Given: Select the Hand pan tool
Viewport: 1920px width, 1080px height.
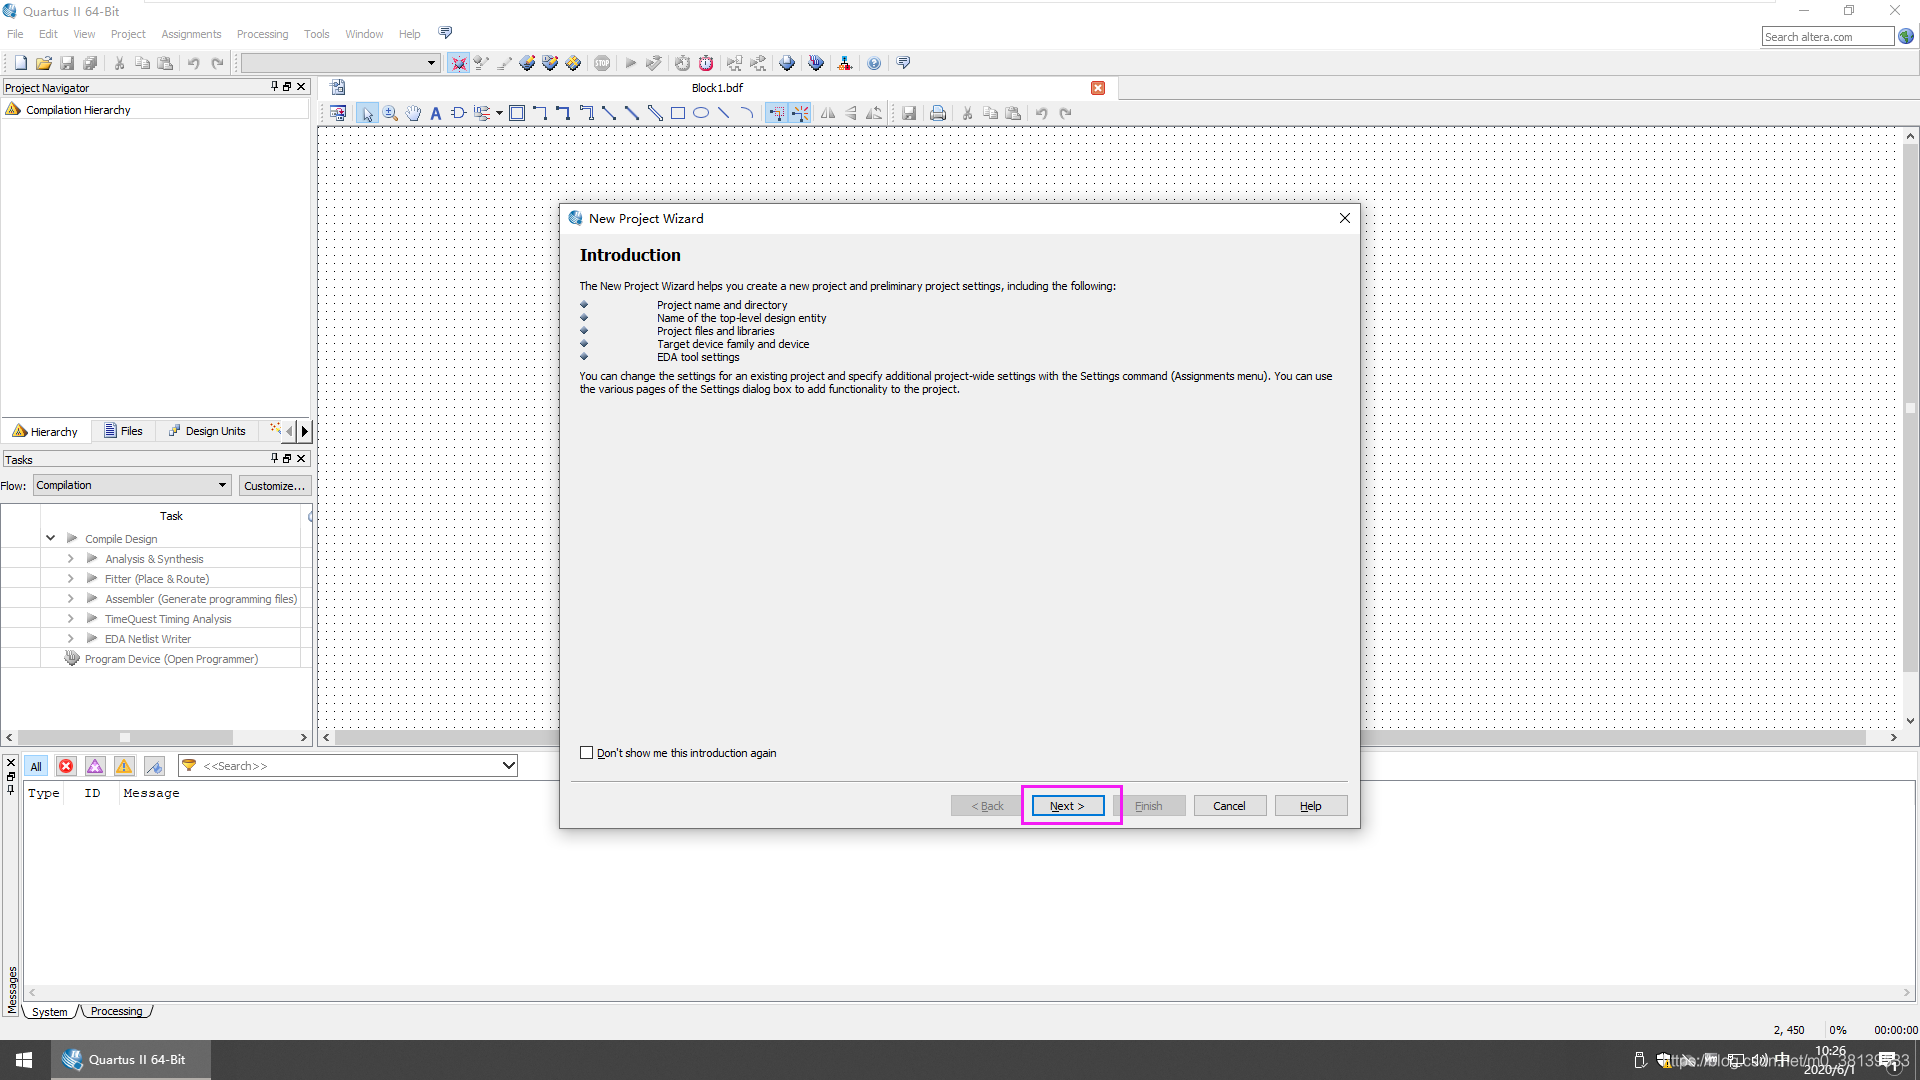Looking at the screenshot, I should click(x=413, y=114).
